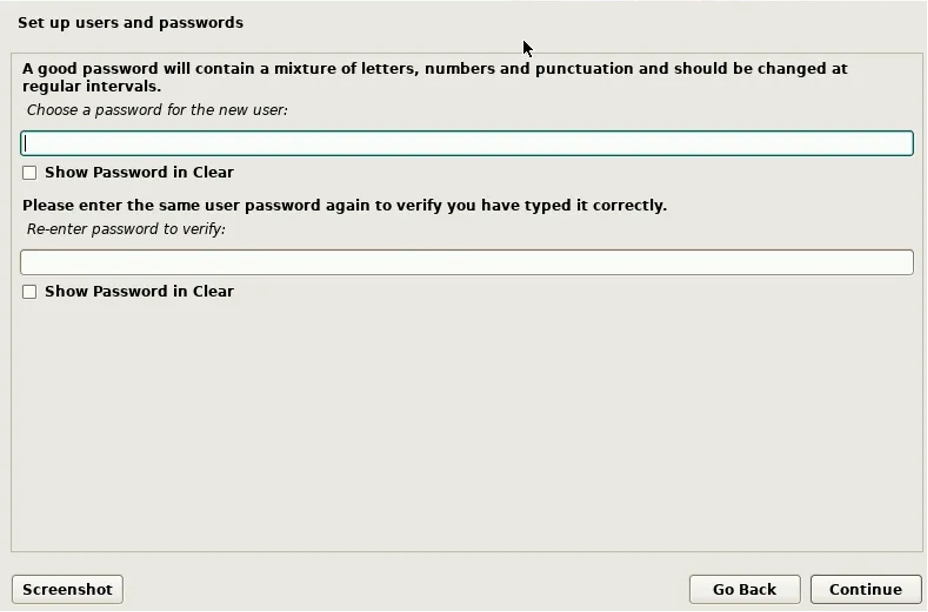Click the 'Set up users and passwords' title
The image size is (928, 612).
pos(130,22)
